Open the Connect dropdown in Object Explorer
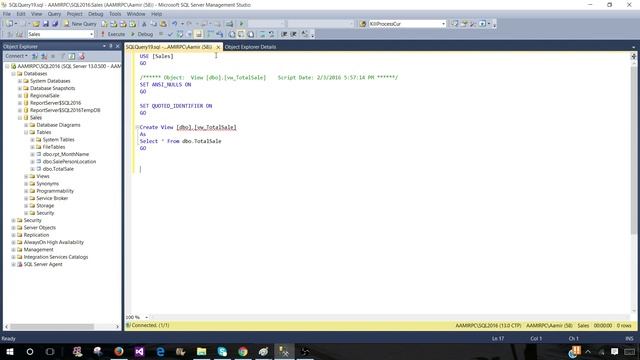640x360 pixels. pos(17,56)
